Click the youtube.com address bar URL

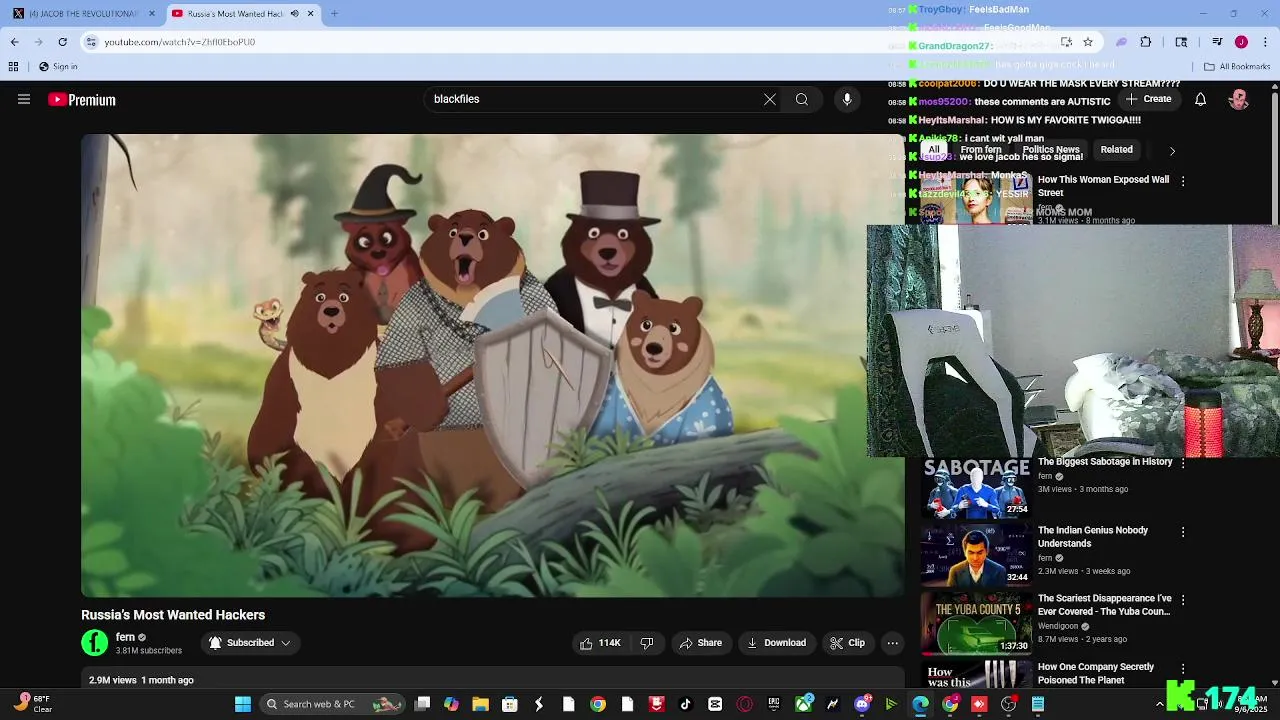tap(180, 42)
